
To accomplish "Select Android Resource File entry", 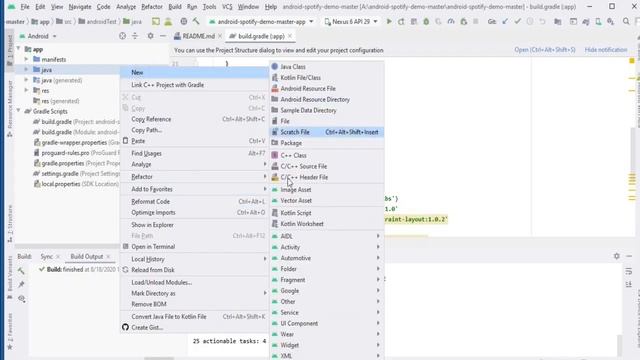I will pyautogui.click(x=327, y=89).
